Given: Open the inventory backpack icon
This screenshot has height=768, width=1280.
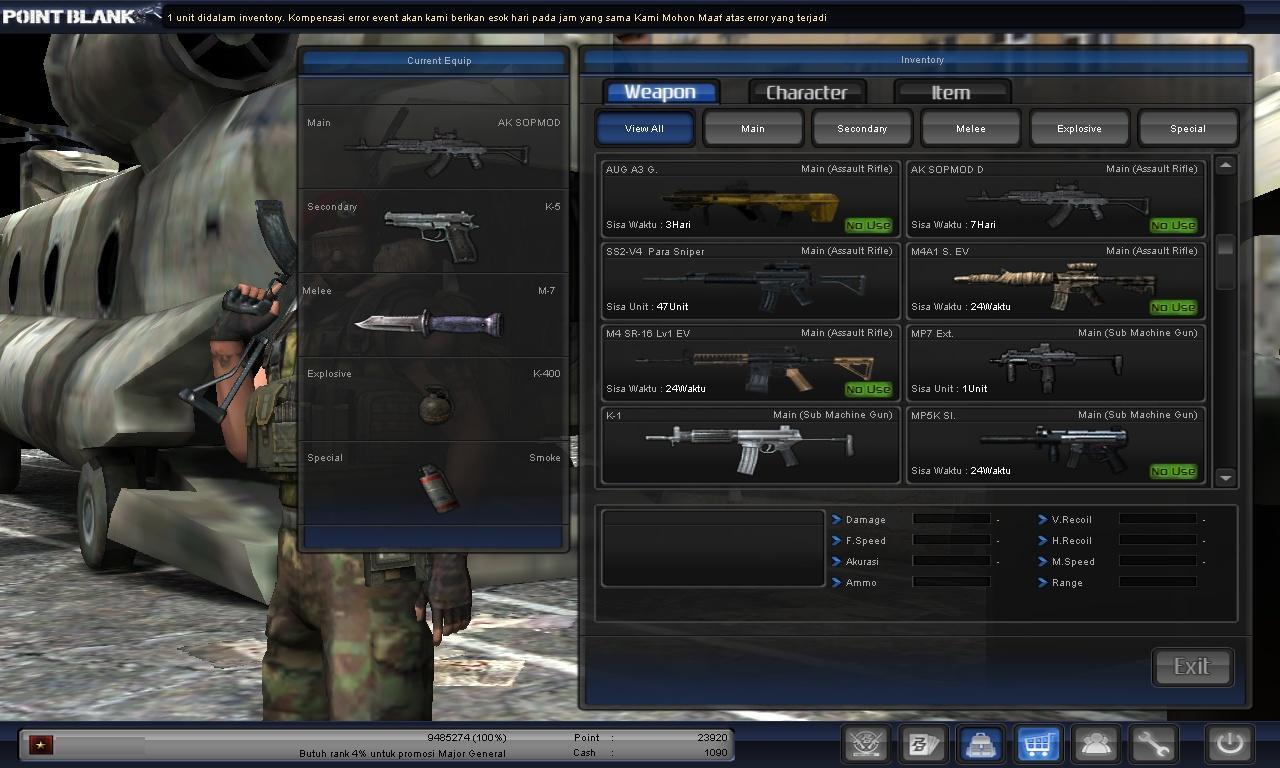Looking at the screenshot, I should click(980, 744).
